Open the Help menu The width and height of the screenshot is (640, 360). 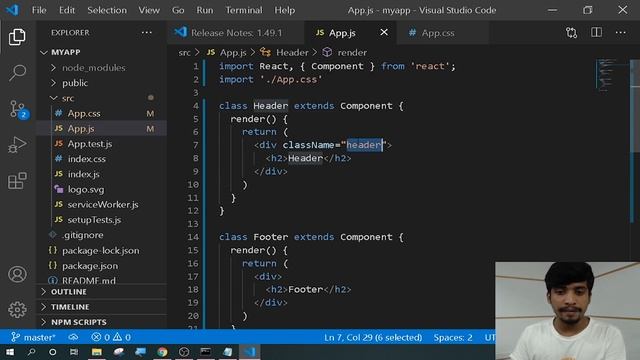[284, 10]
